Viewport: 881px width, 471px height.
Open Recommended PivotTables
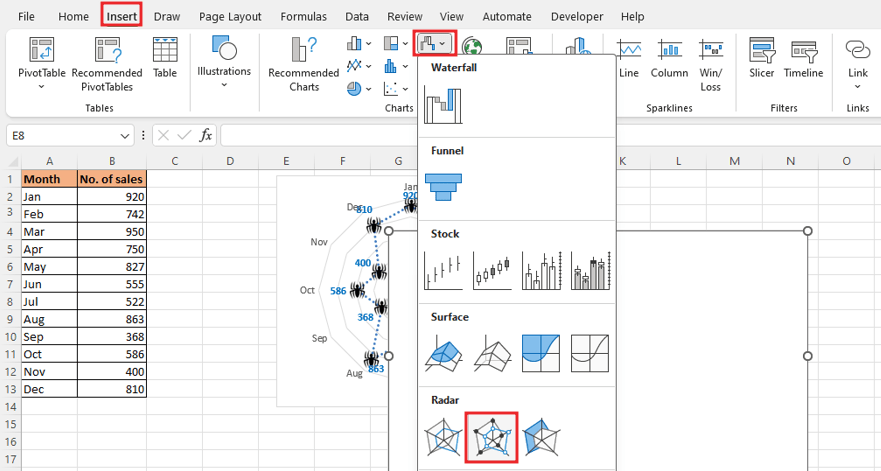(107, 64)
